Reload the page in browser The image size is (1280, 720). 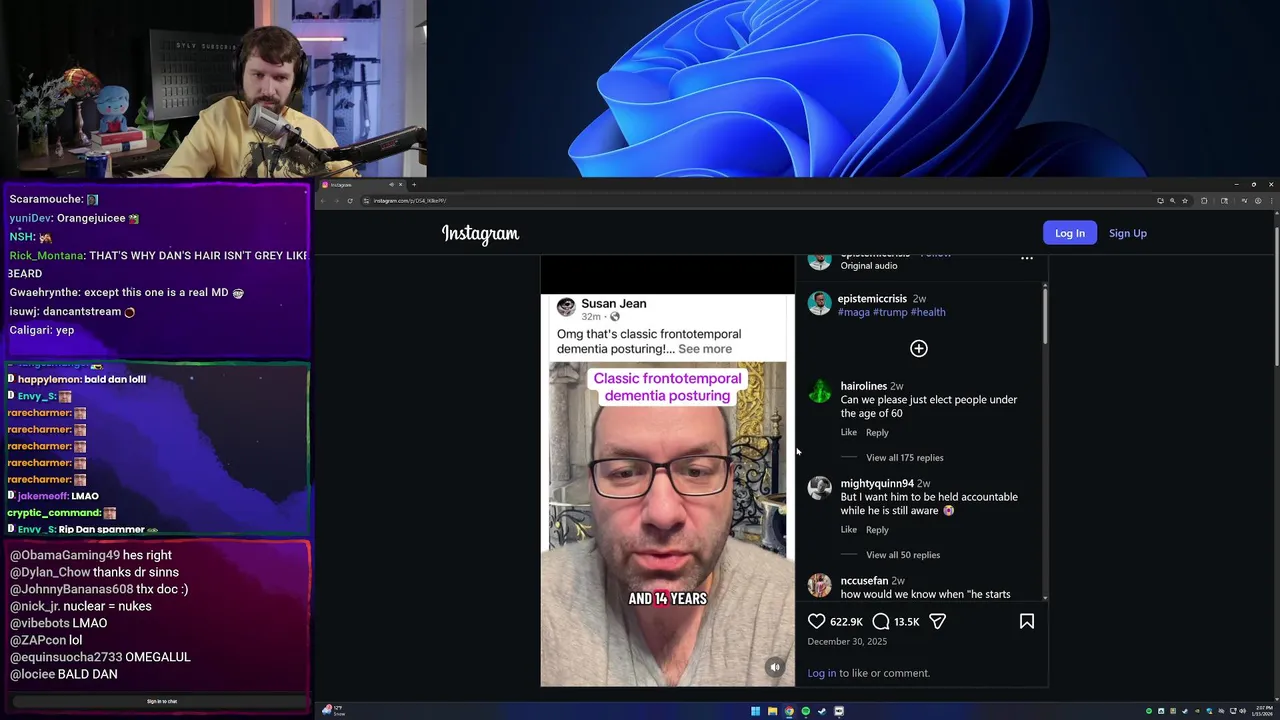click(349, 201)
